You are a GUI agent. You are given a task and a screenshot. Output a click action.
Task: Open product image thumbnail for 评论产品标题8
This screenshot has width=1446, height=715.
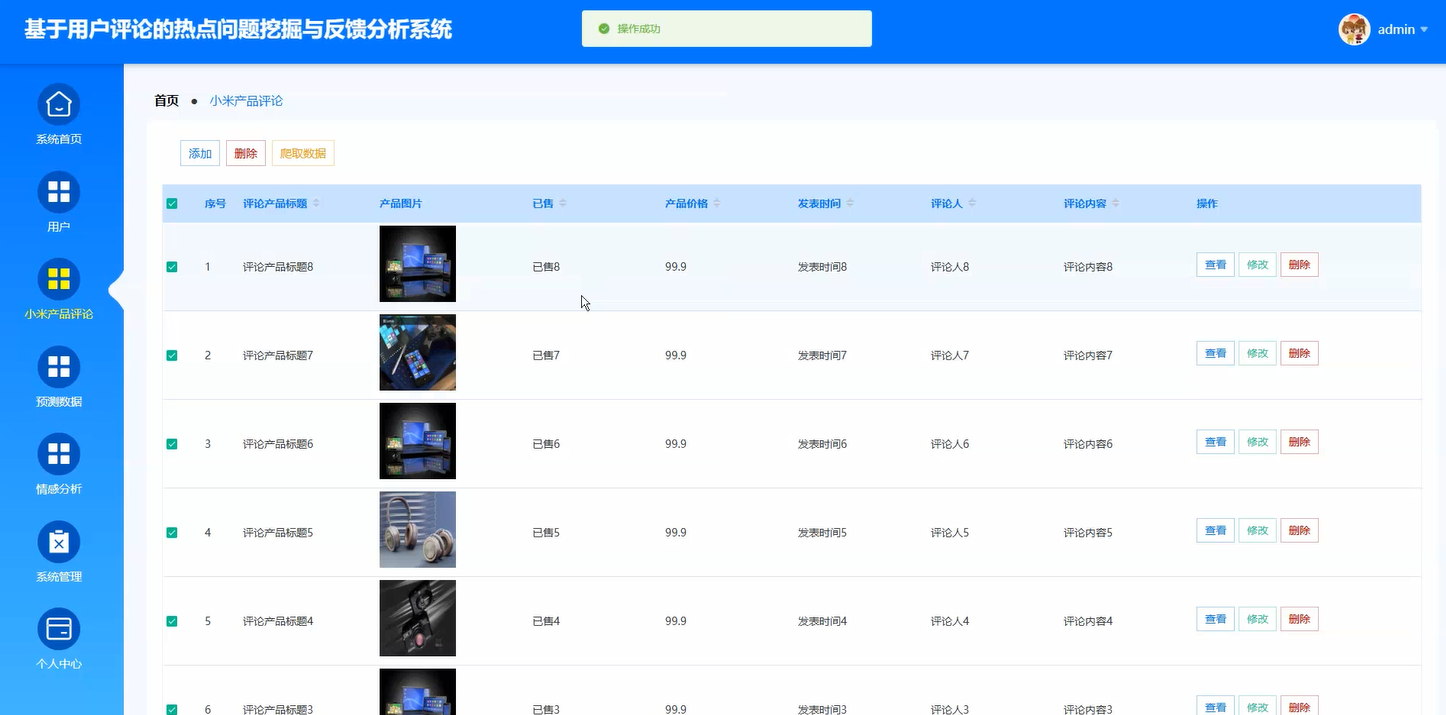pos(418,264)
